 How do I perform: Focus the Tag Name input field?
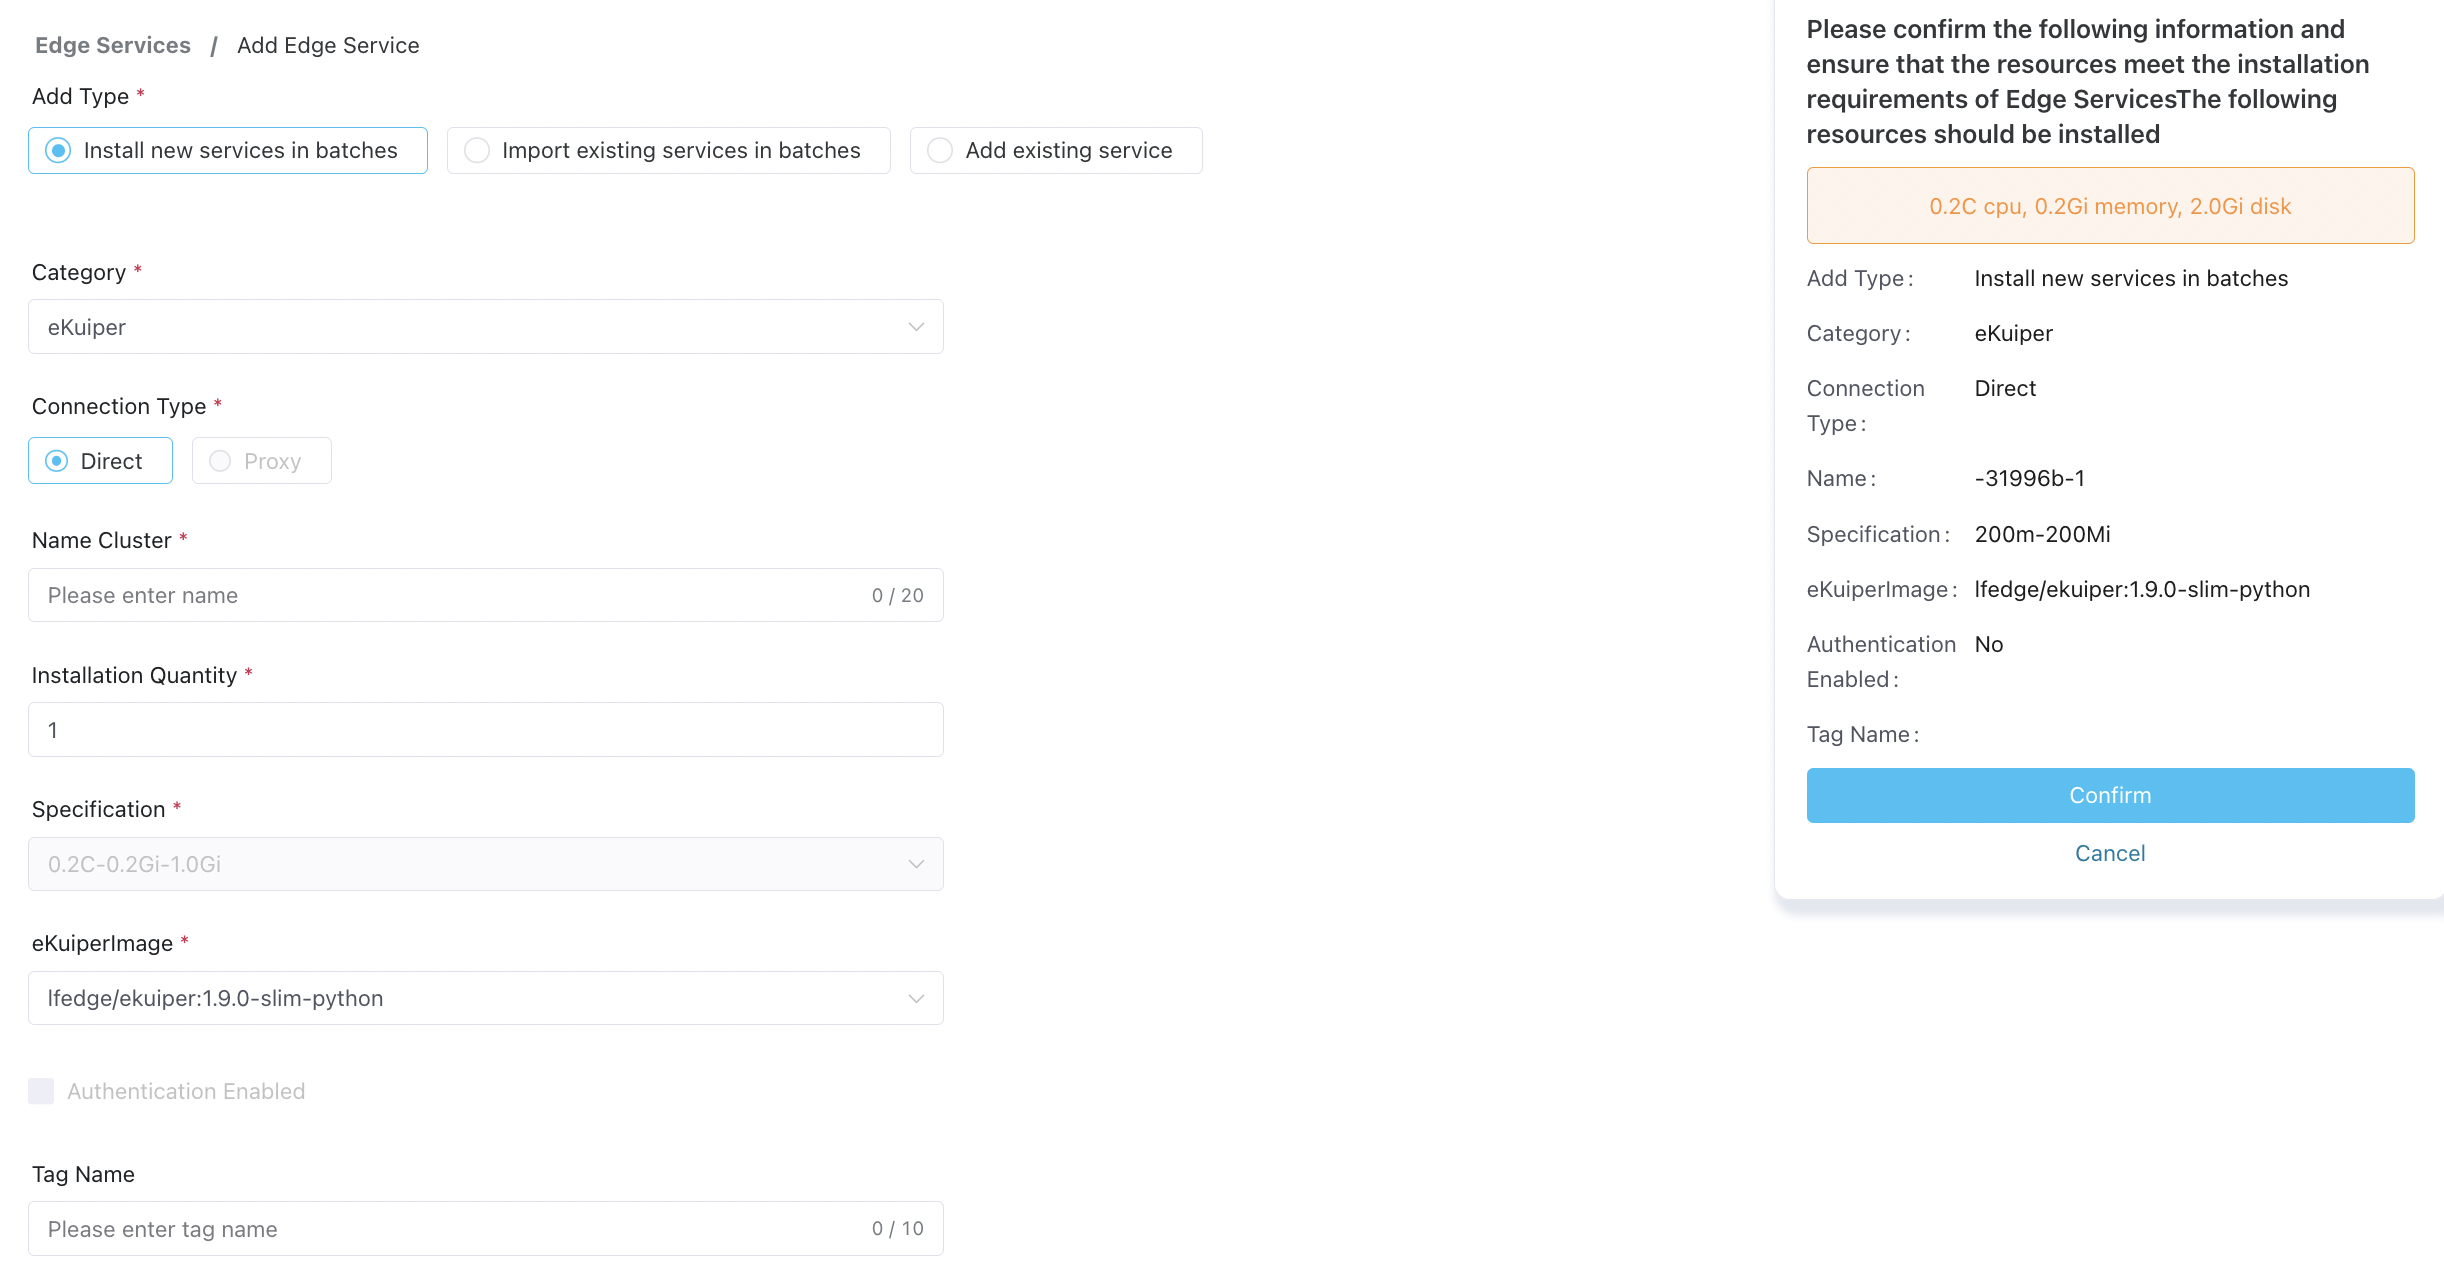[x=486, y=1229]
